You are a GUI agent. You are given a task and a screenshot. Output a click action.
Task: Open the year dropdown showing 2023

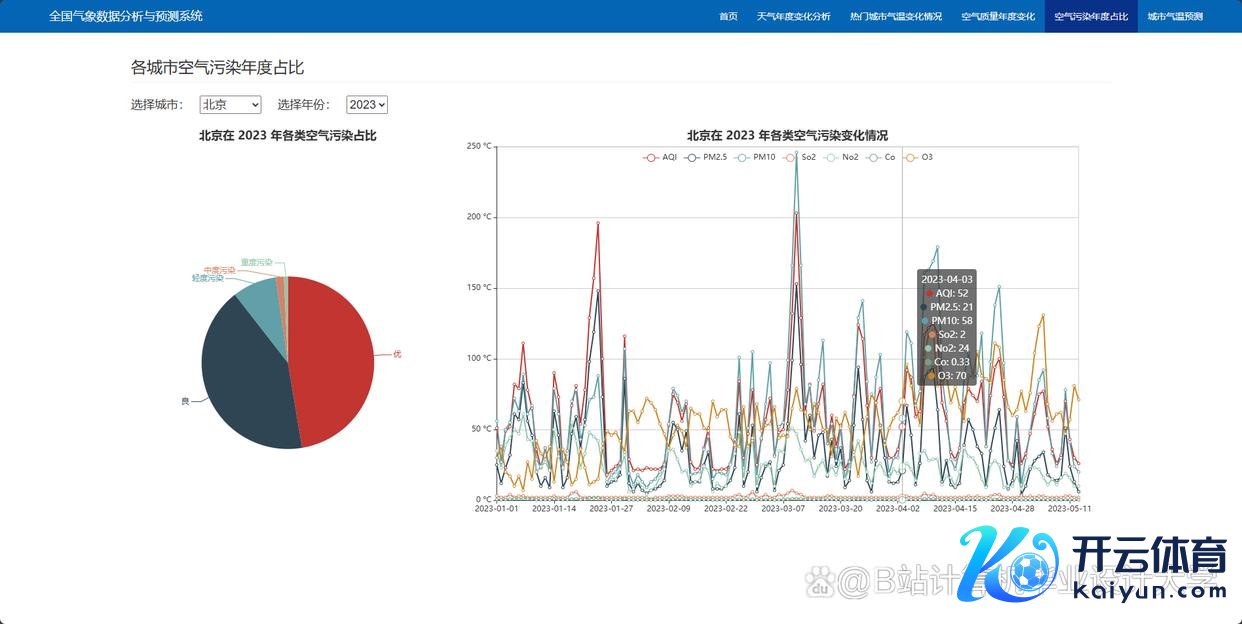pyautogui.click(x=366, y=105)
